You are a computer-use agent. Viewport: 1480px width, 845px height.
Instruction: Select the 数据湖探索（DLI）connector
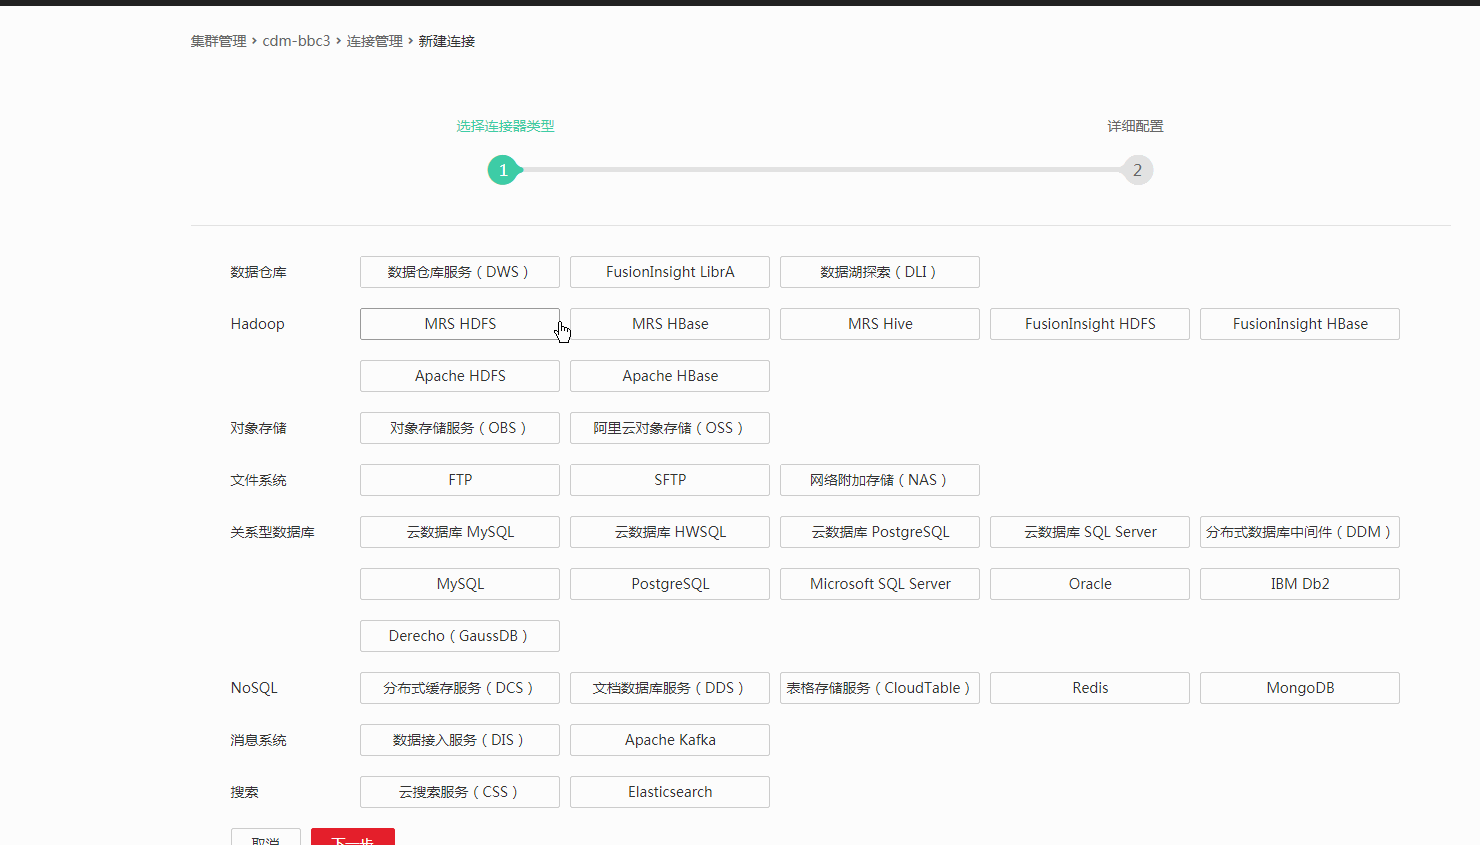point(880,272)
